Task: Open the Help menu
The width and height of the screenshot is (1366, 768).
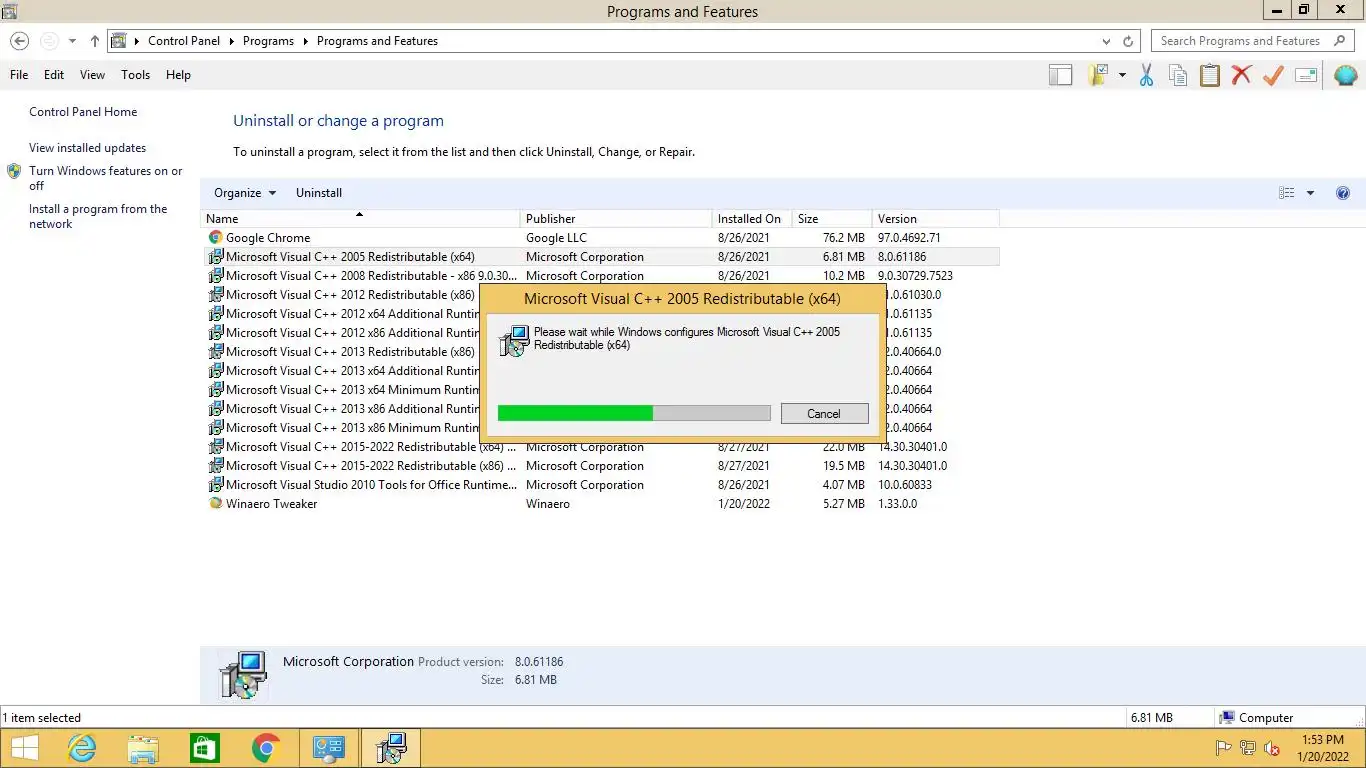Action: point(178,75)
